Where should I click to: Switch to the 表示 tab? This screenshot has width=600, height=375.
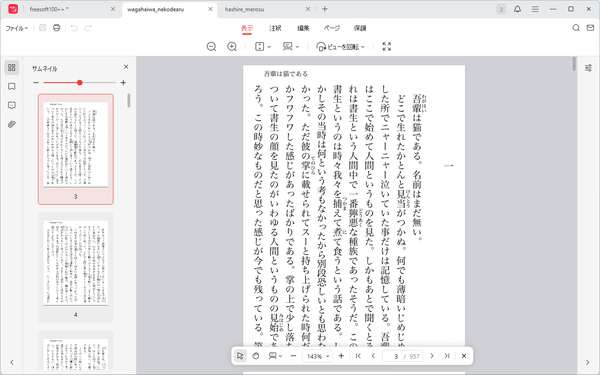(x=247, y=28)
